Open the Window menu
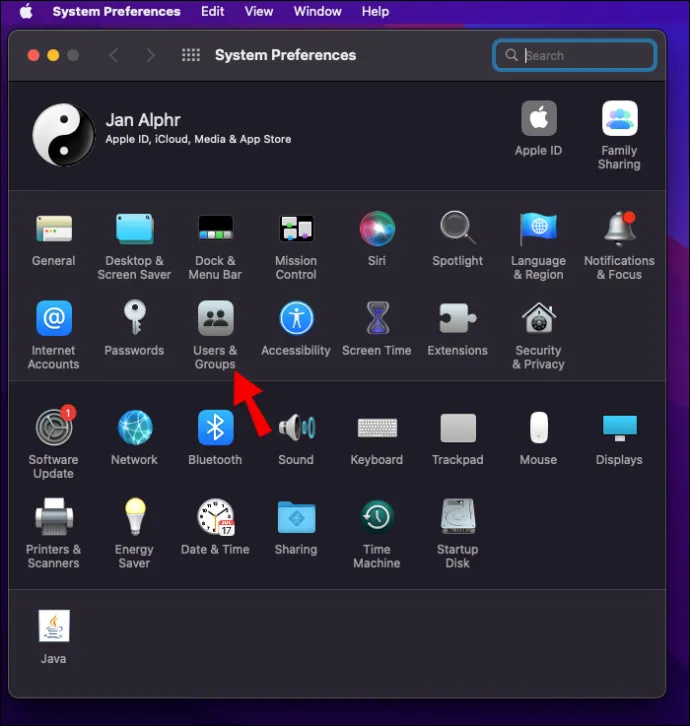 click(x=318, y=12)
